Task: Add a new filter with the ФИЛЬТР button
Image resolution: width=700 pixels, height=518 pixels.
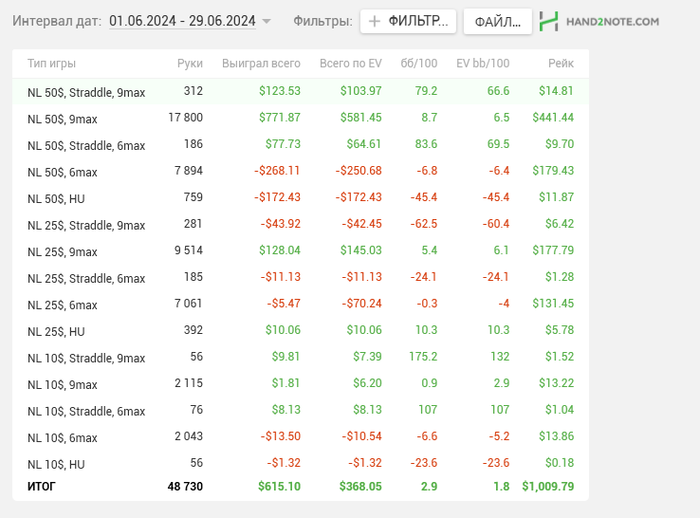Action: click(x=408, y=21)
